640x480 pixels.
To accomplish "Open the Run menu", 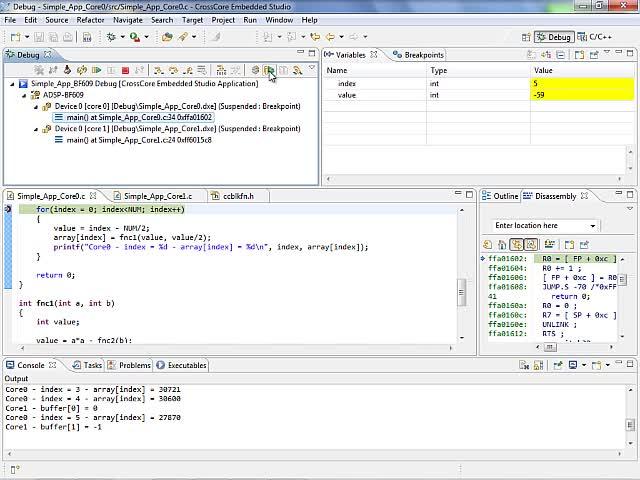I will click(x=250, y=20).
